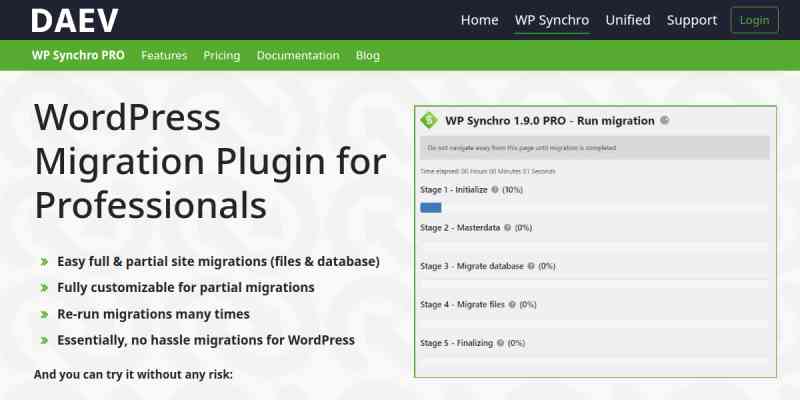Open the Home menu item
Image resolution: width=800 pixels, height=400 pixels.
click(x=479, y=20)
